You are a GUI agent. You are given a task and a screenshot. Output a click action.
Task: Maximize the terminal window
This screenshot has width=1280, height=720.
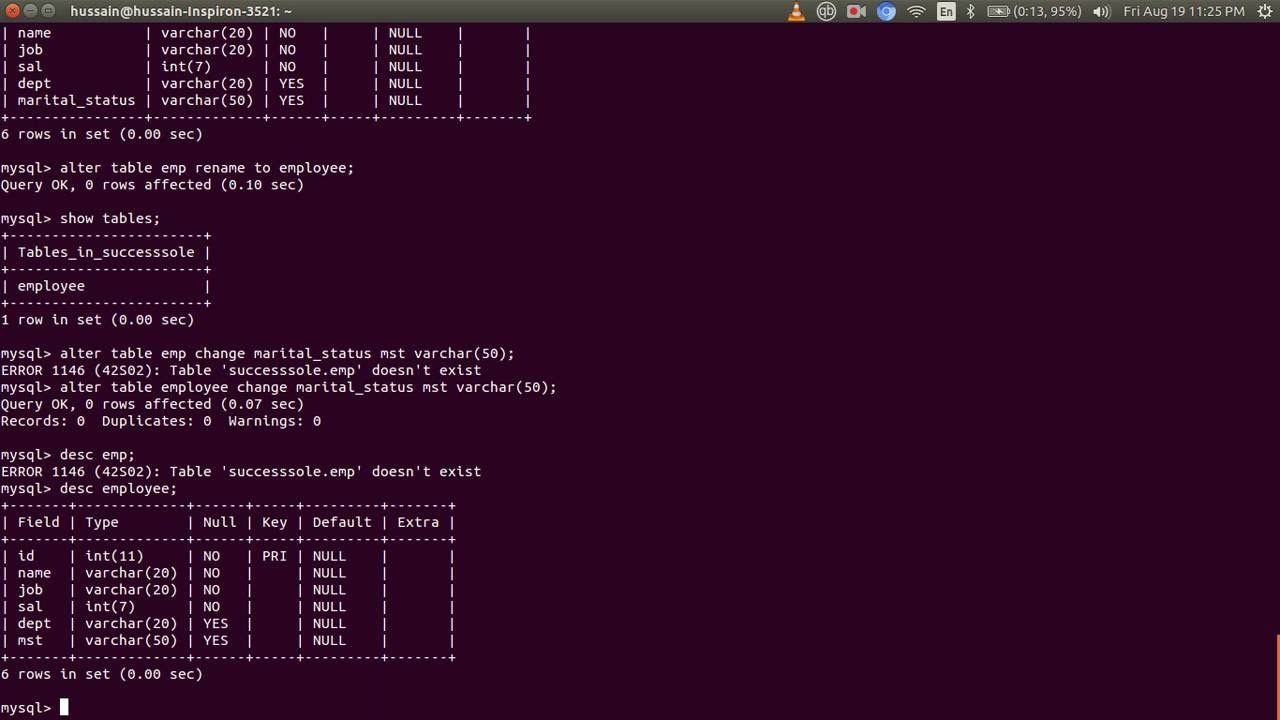[x=49, y=11]
